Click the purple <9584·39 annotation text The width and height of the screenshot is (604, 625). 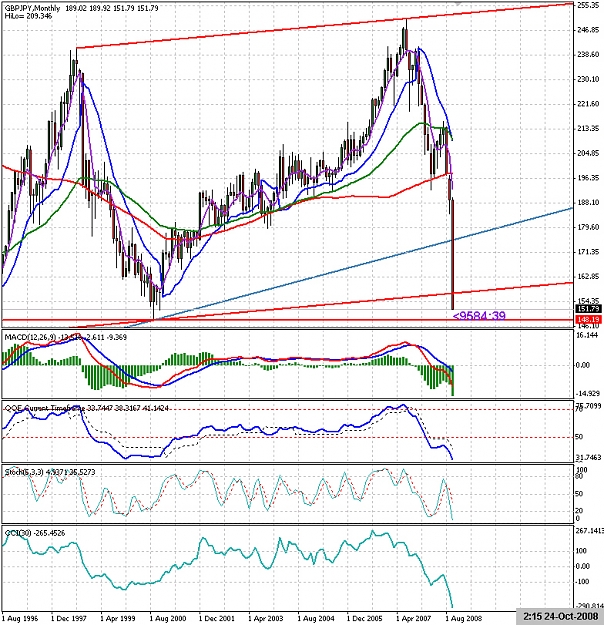tap(479, 316)
